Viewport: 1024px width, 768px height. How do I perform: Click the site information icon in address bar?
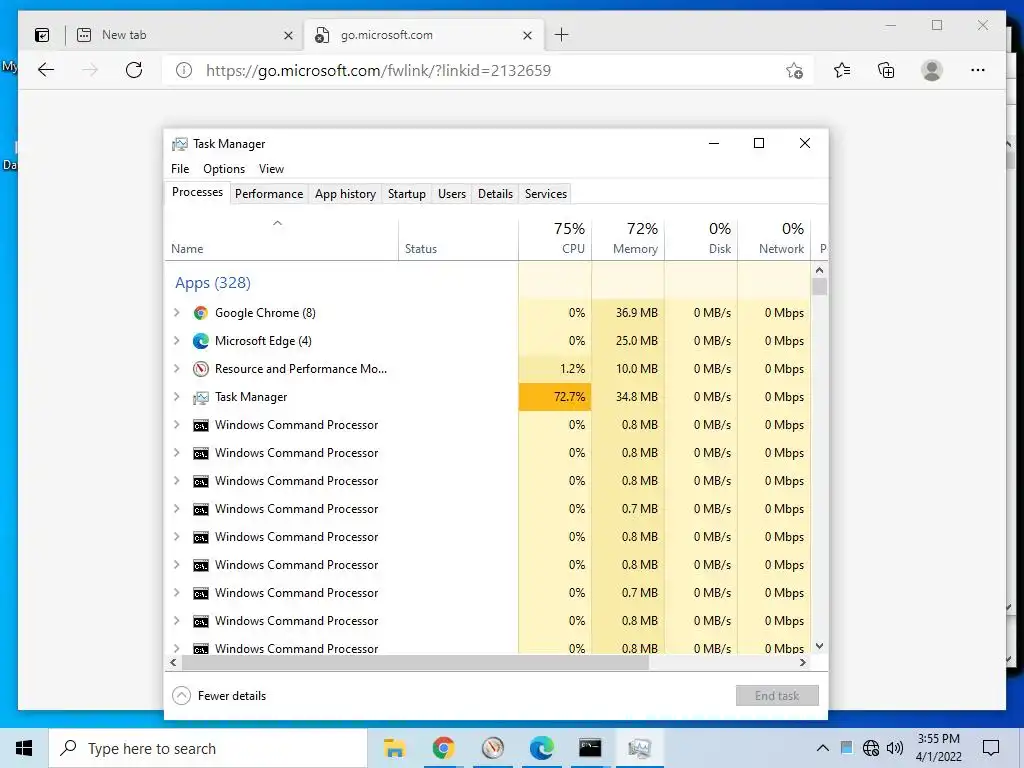184,70
